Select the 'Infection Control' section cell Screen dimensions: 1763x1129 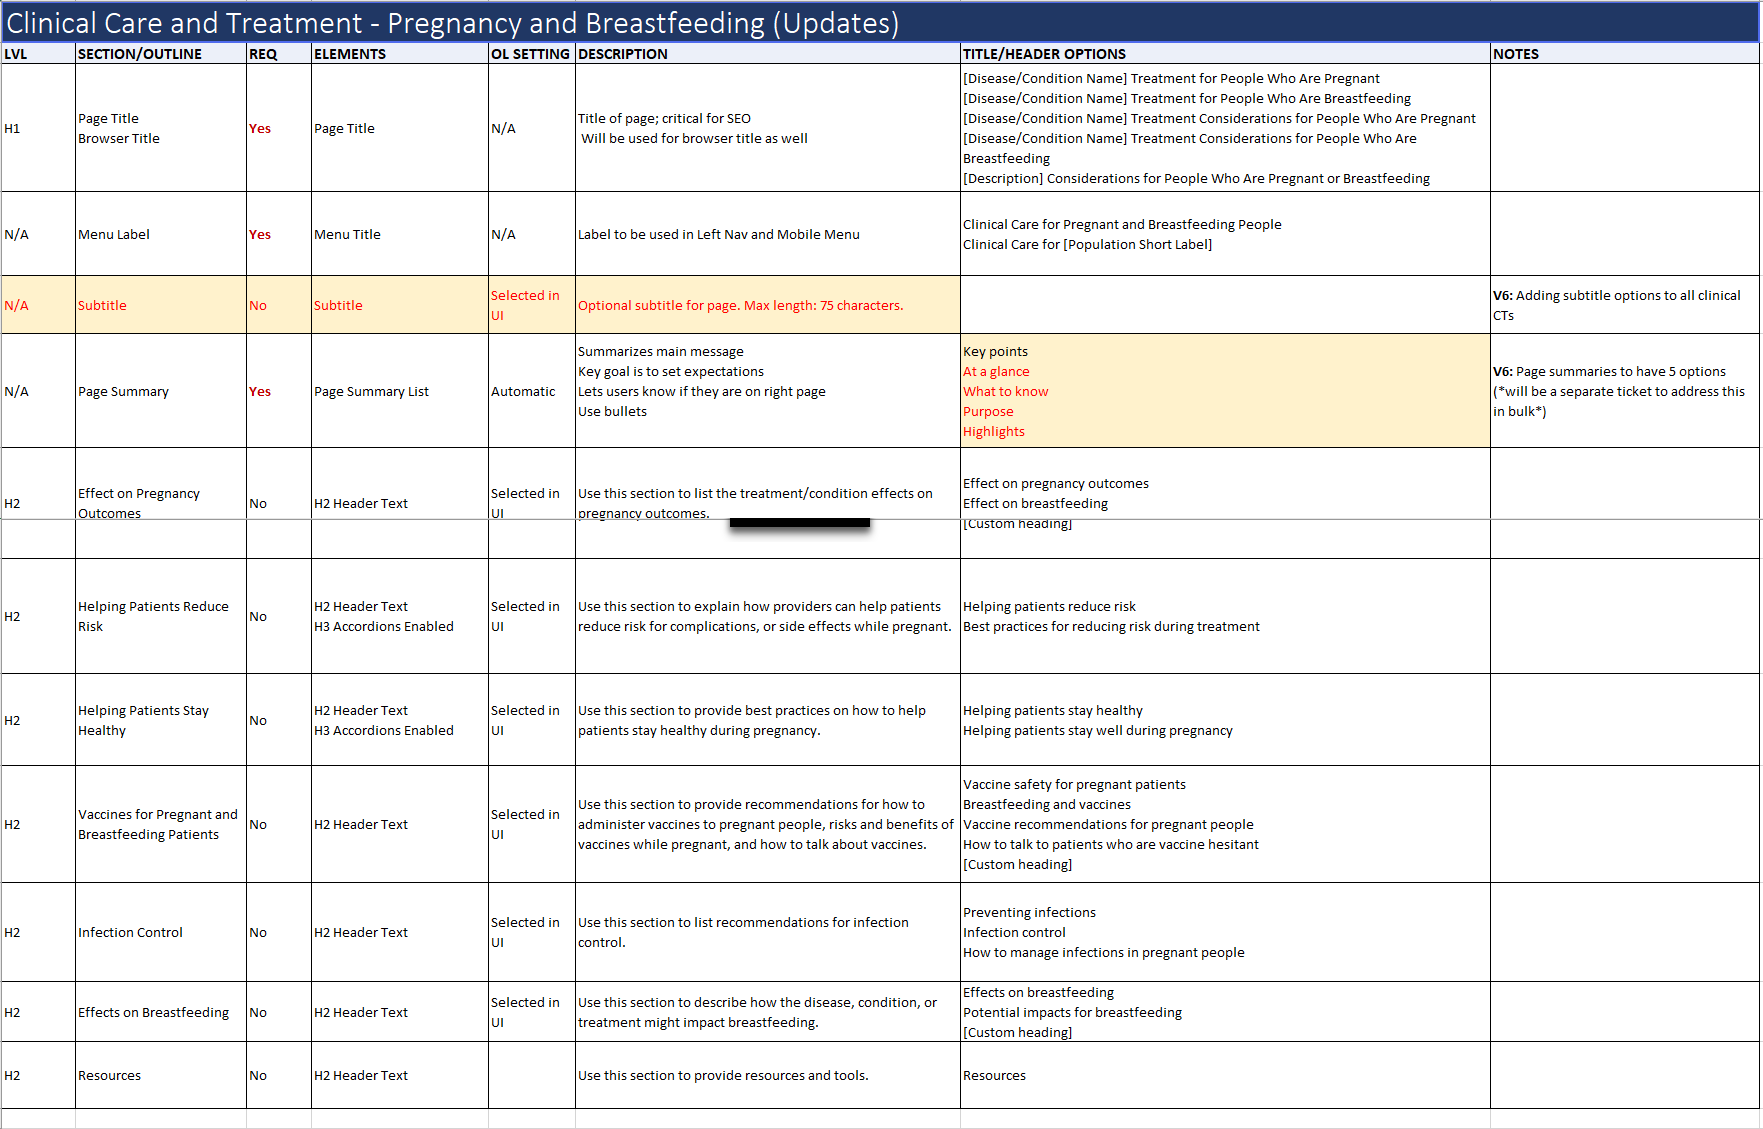click(x=161, y=932)
